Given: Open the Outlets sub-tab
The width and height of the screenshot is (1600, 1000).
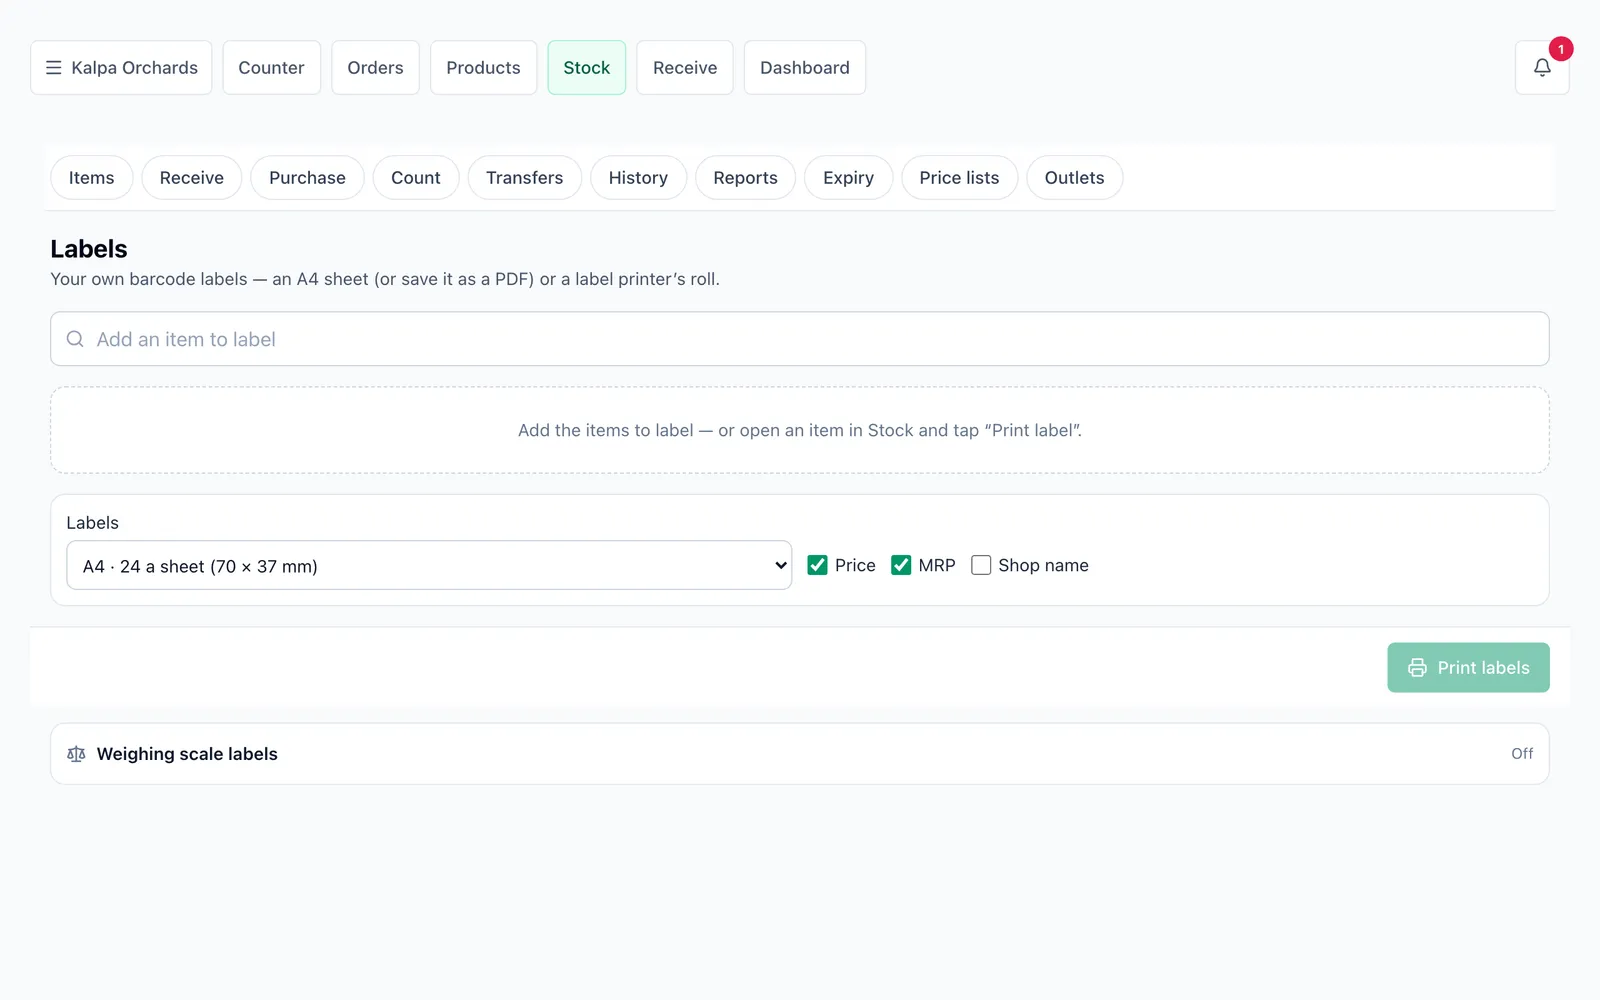Looking at the screenshot, I should tap(1074, 178).
